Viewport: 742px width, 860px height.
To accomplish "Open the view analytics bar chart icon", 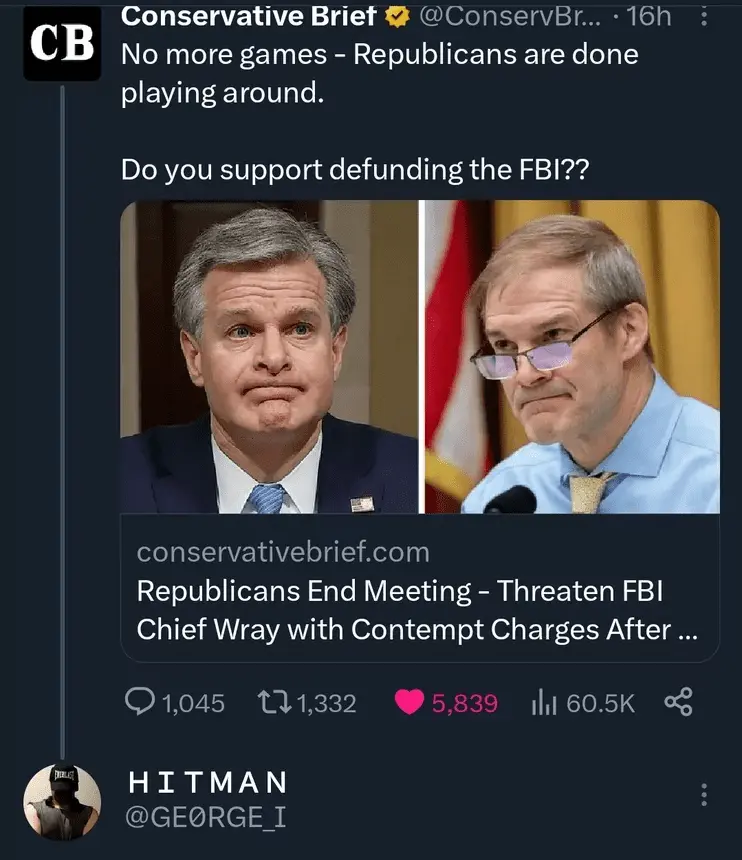I will coord(545,703).
